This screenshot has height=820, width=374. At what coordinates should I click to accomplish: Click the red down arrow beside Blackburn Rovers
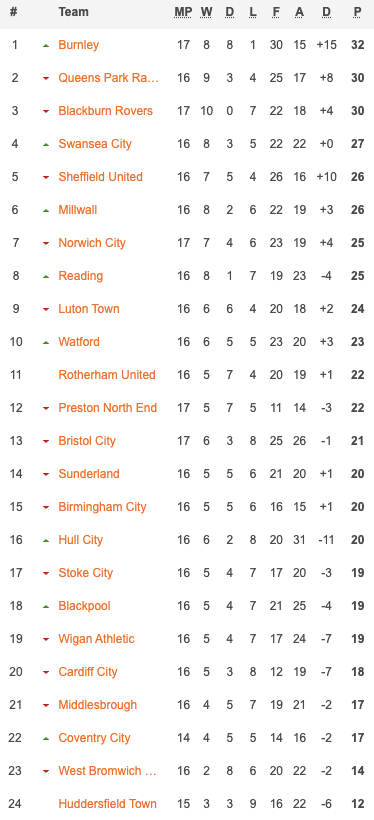[46, 111]
